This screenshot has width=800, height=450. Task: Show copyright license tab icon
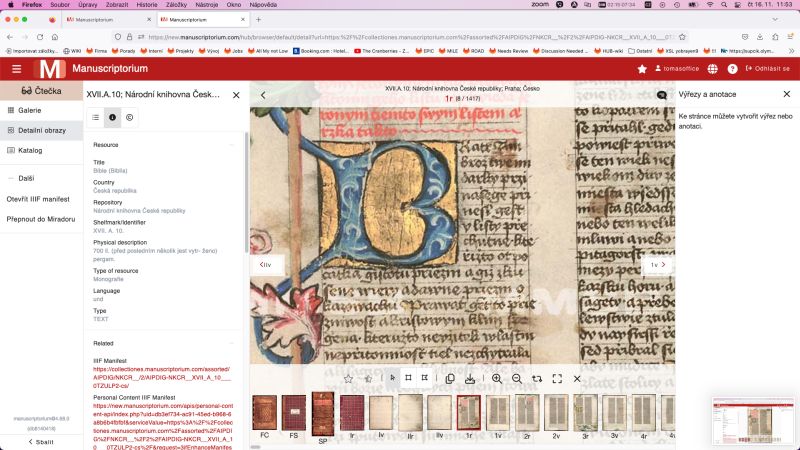point(130,117)
